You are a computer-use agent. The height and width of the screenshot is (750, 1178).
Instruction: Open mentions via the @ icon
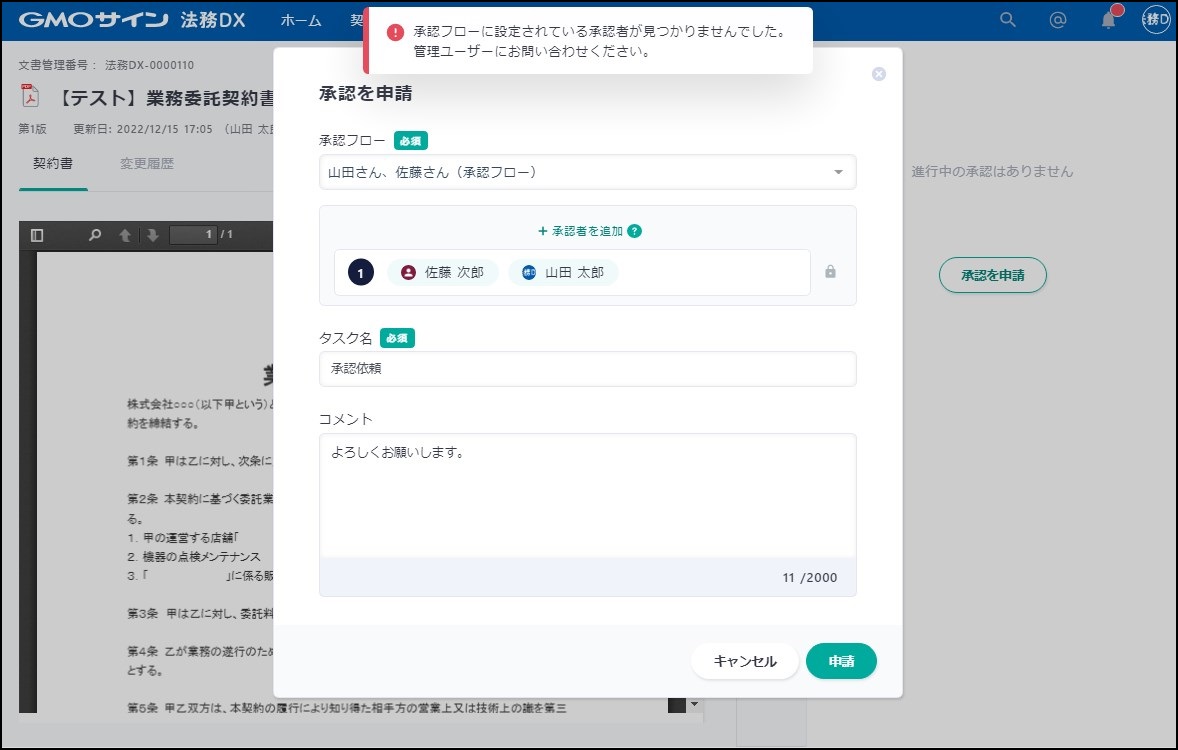(x=1057, y=20)
